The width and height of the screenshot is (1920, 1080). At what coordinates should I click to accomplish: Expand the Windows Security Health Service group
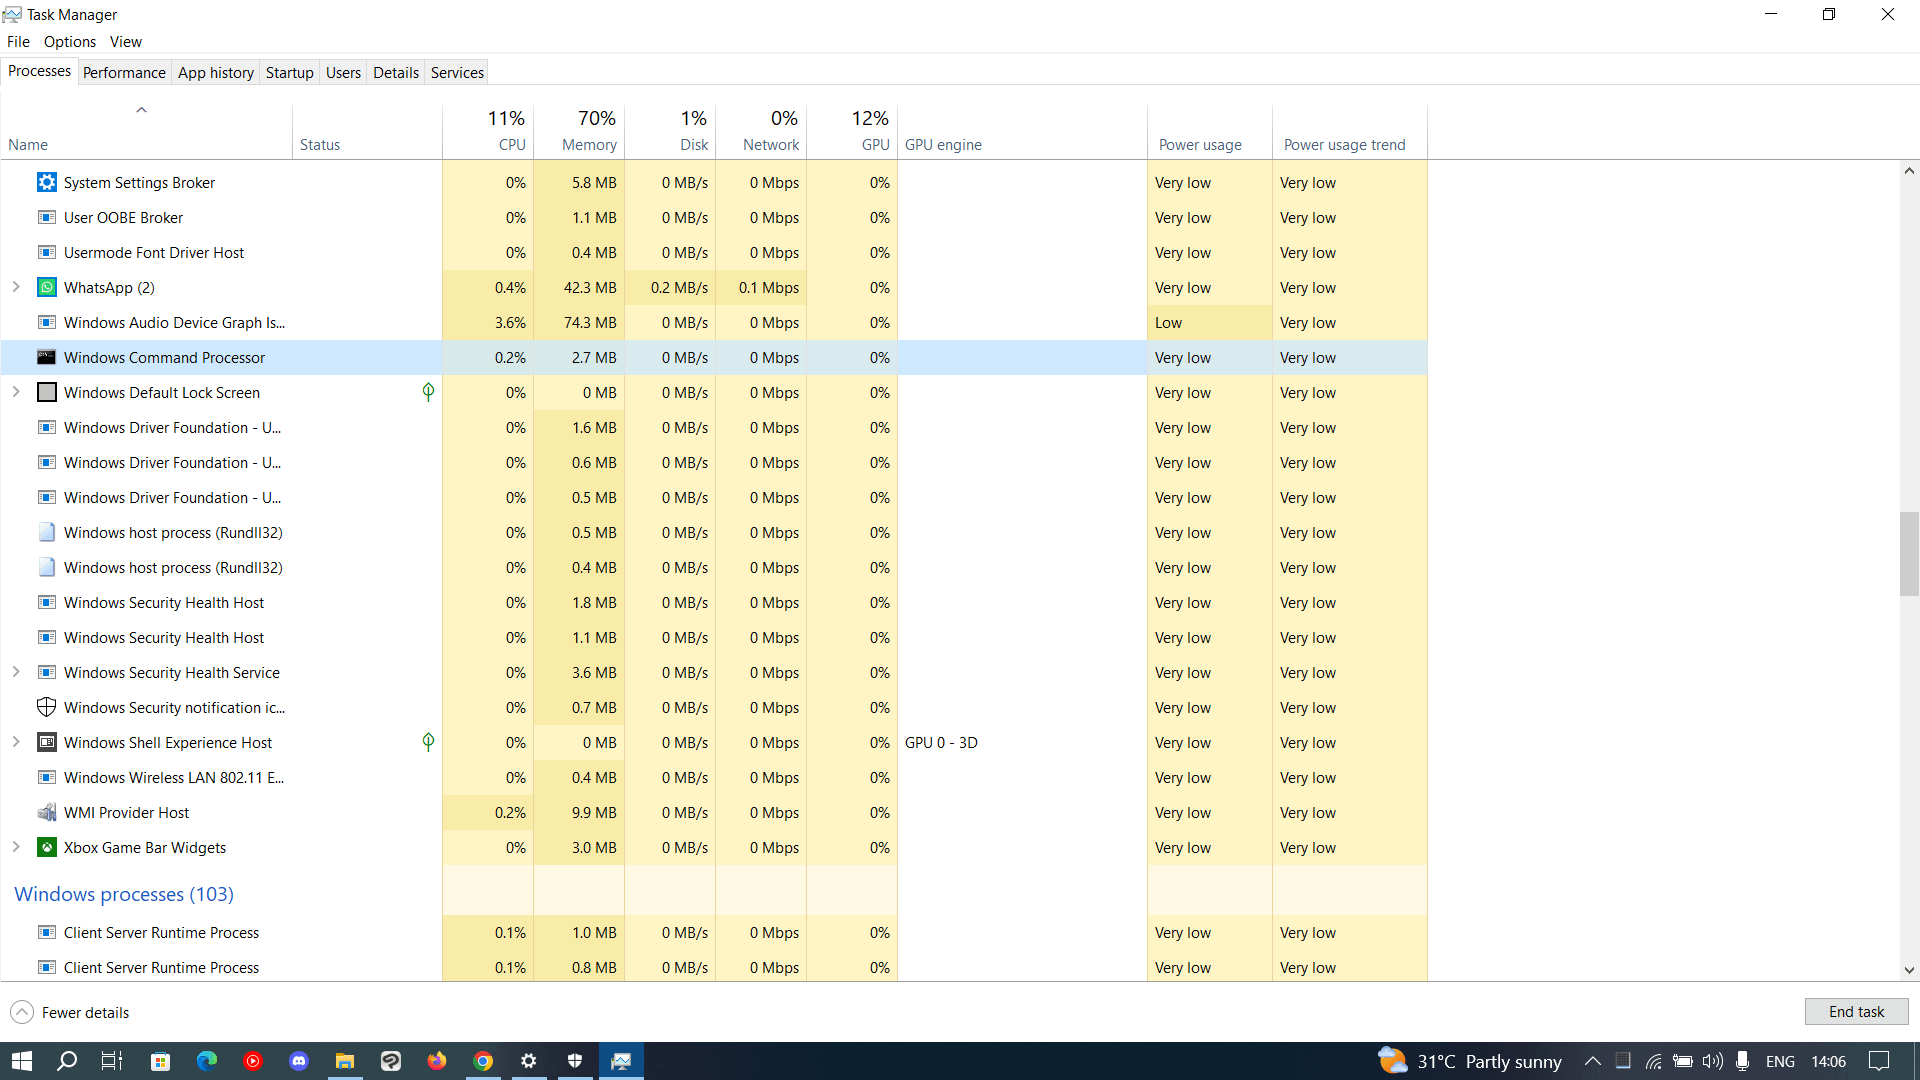click(x=16, y=673)
